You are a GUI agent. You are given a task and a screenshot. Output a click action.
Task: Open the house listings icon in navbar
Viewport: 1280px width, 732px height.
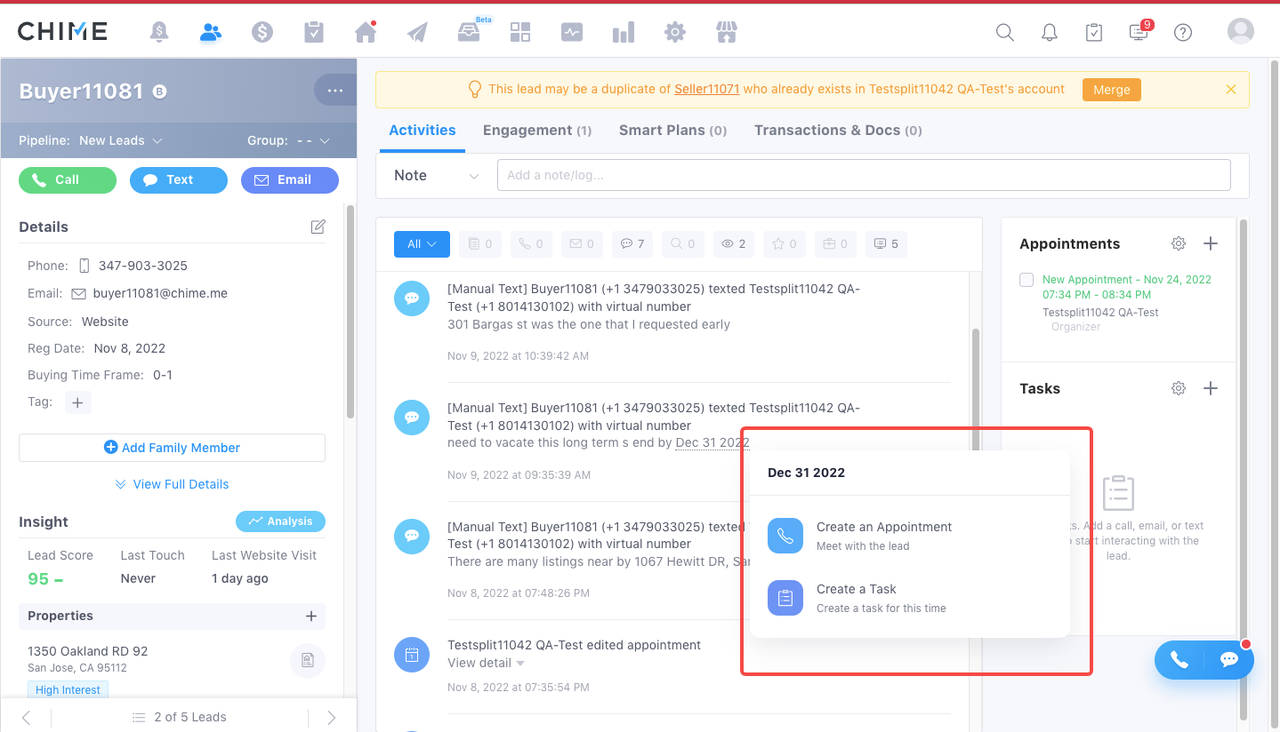click(x=366, y=32)
